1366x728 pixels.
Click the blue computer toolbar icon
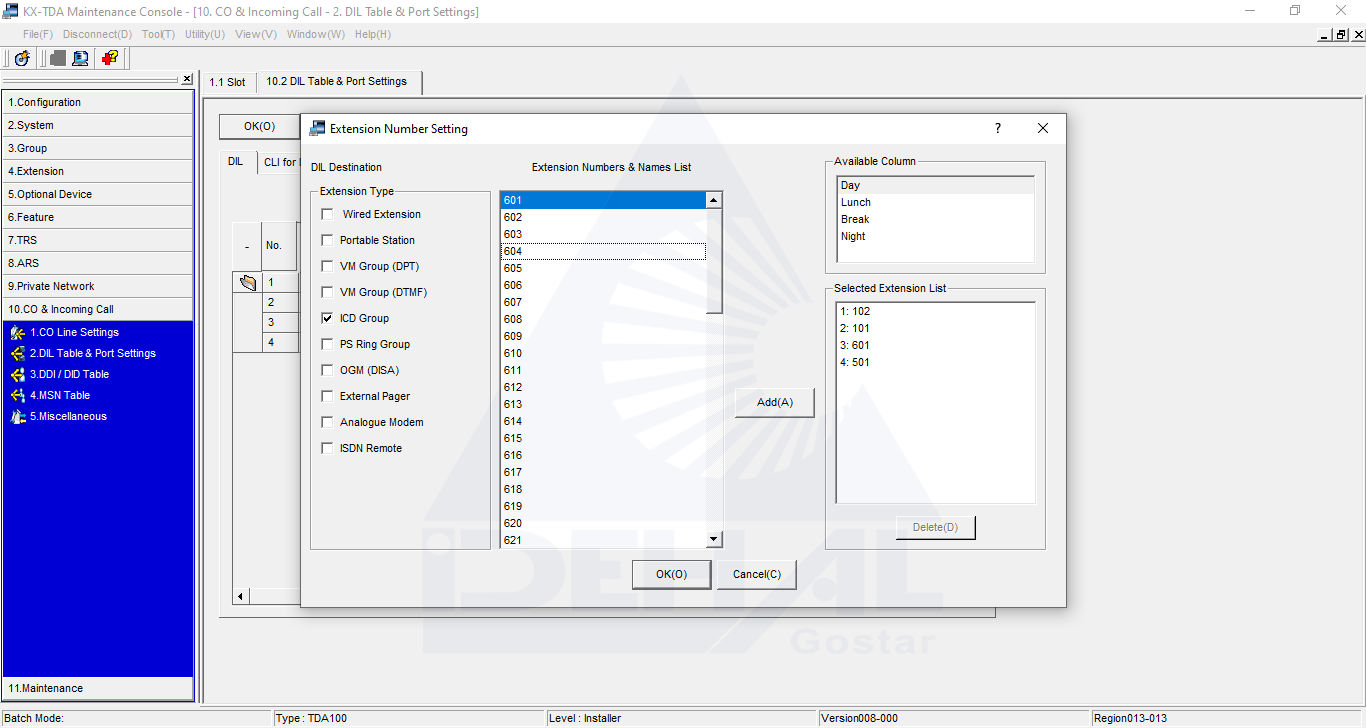coord(80,58)
